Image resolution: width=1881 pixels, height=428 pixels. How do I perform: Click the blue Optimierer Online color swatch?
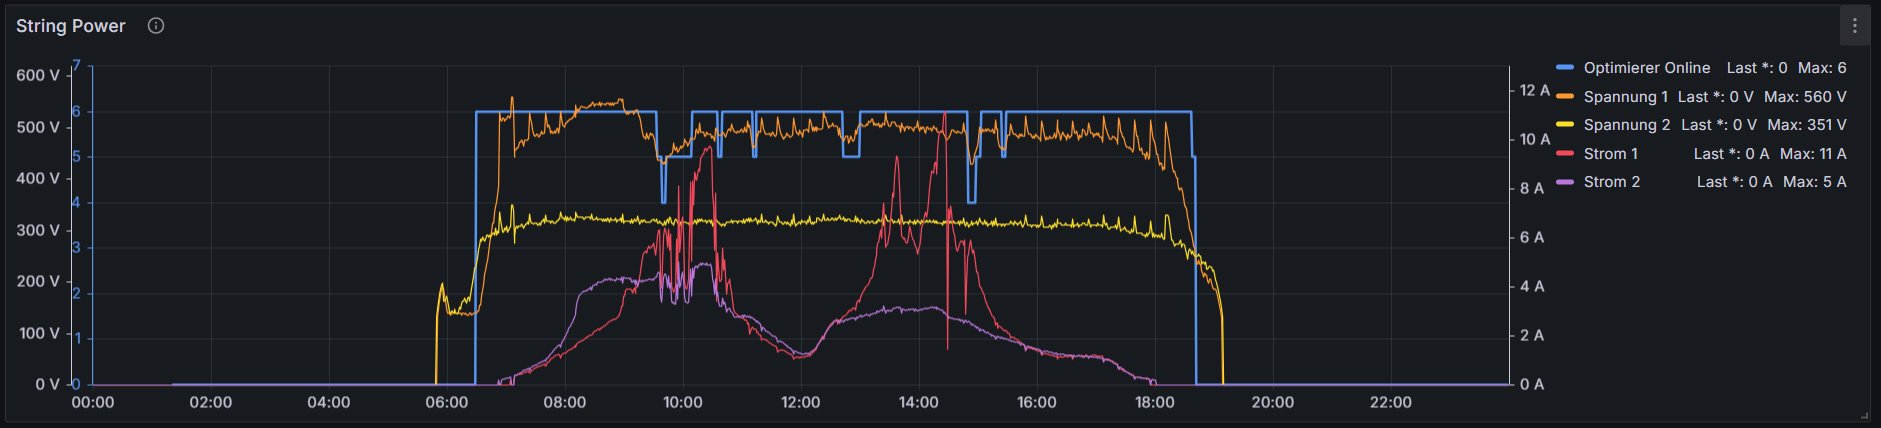[1565, 68]
